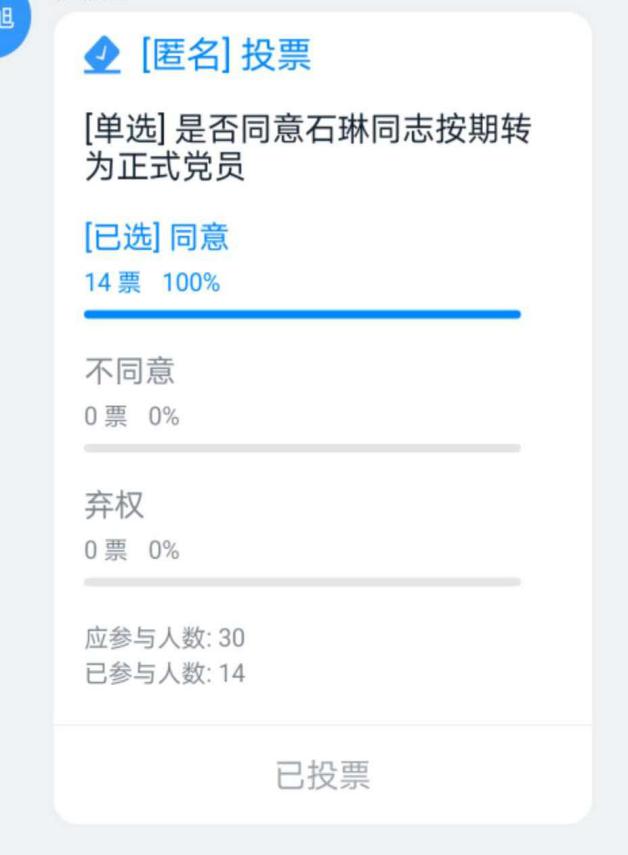Click the gray 不同意 result bar

point(303,448)
